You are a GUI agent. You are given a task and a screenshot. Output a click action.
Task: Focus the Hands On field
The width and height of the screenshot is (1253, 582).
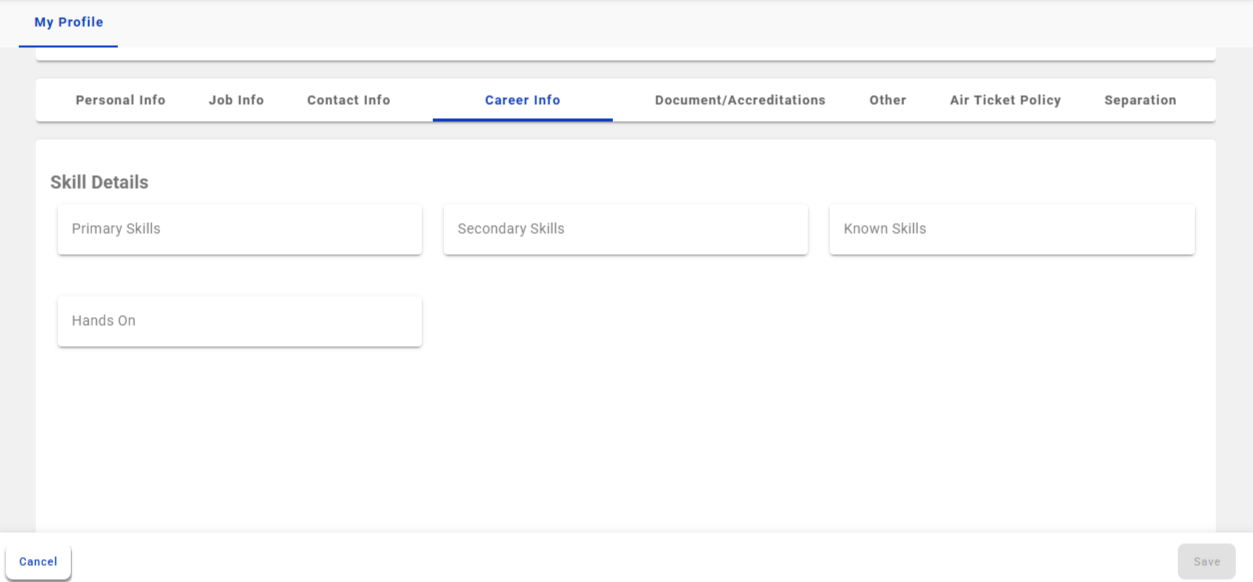coord(239,321)
